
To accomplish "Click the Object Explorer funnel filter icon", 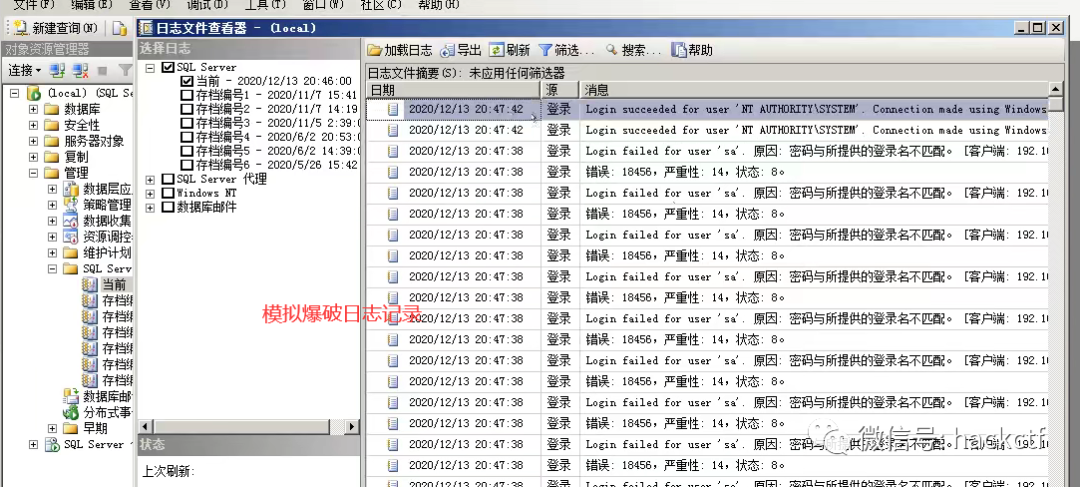I will point(125,70).
